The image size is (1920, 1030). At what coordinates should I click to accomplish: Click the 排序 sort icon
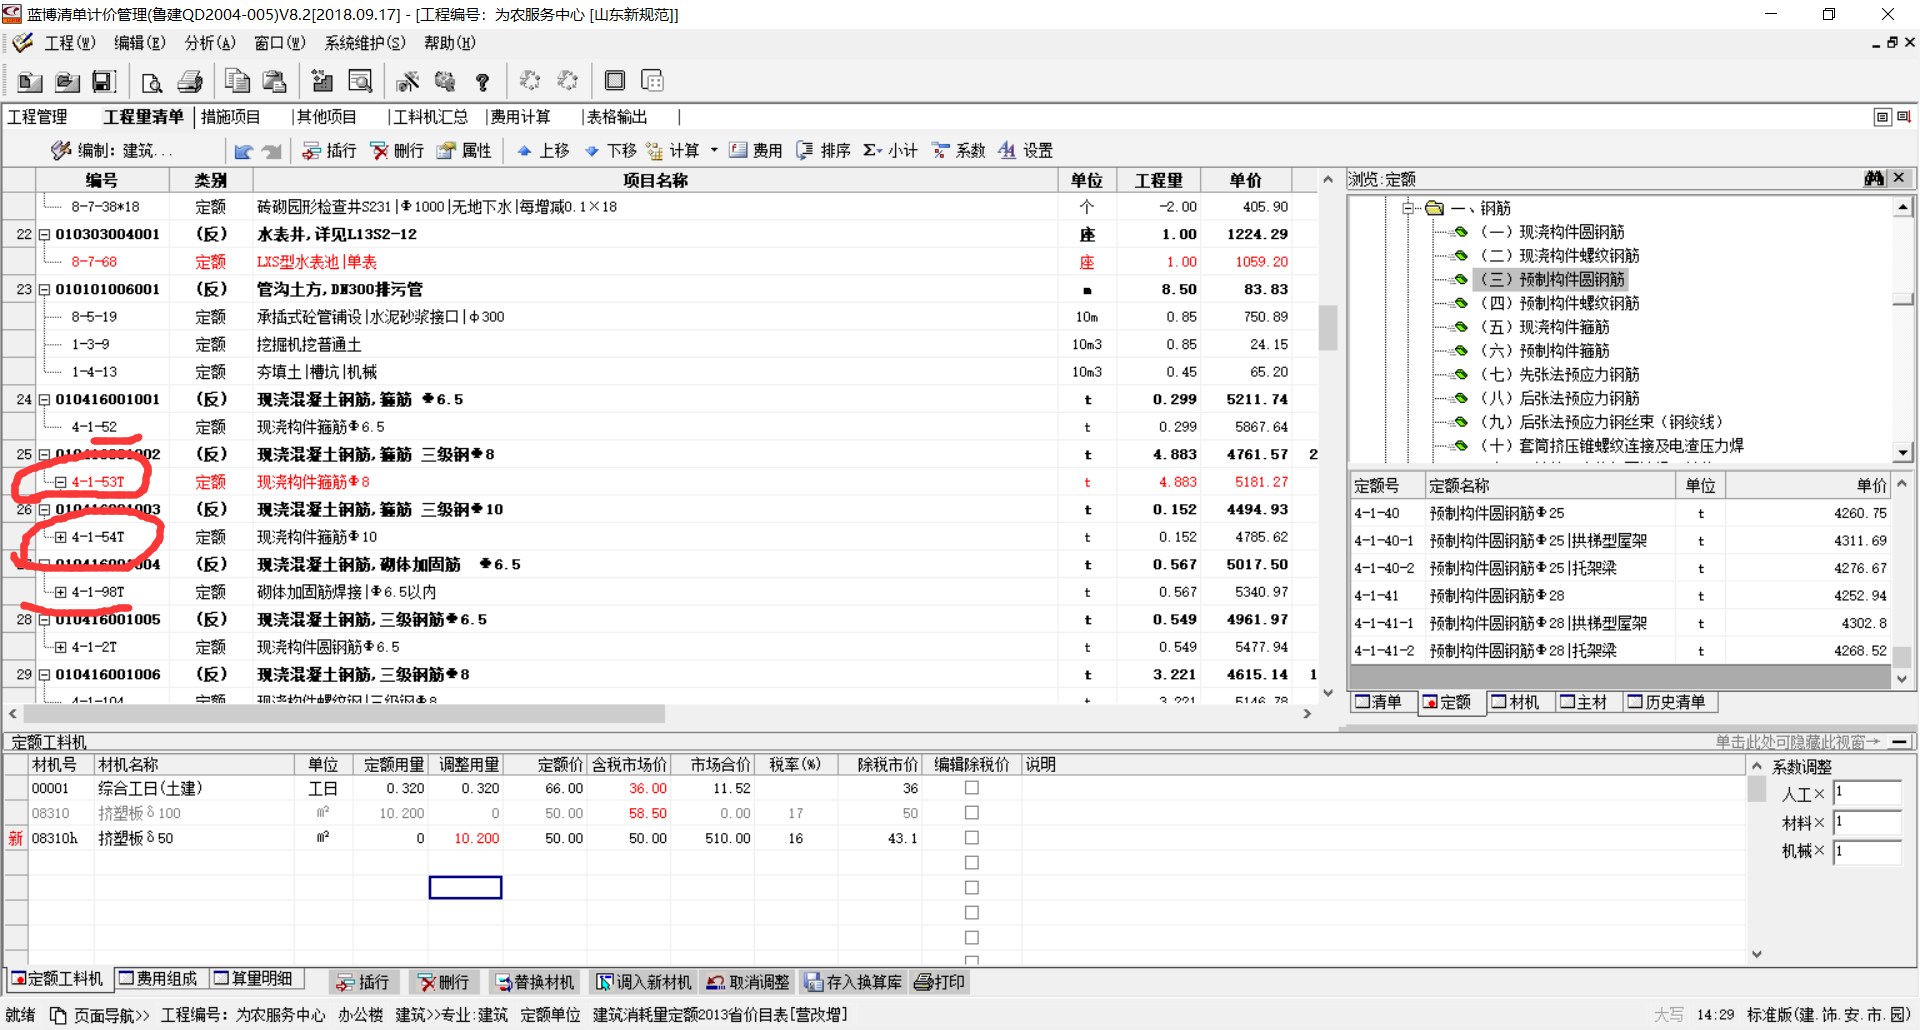tap(805, 151)
